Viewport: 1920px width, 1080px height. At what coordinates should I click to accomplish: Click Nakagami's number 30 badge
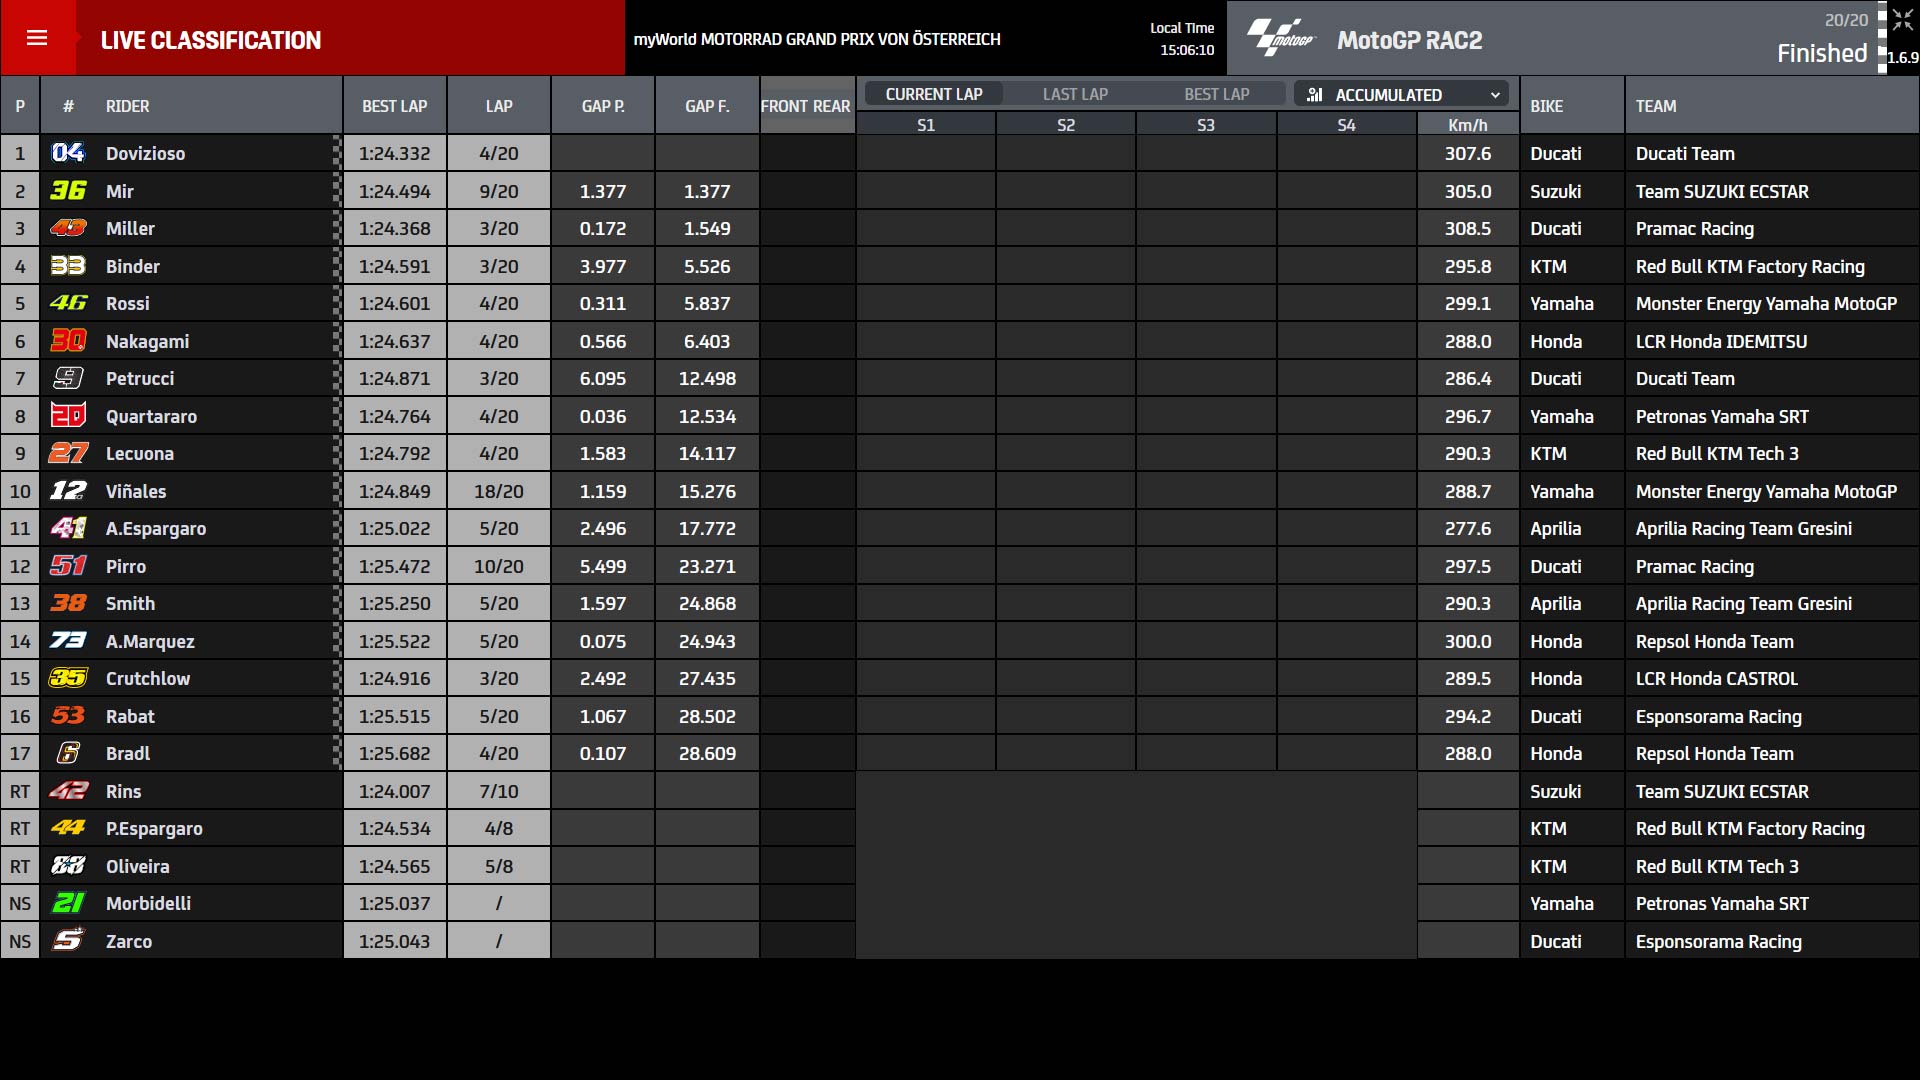[68, 341]
